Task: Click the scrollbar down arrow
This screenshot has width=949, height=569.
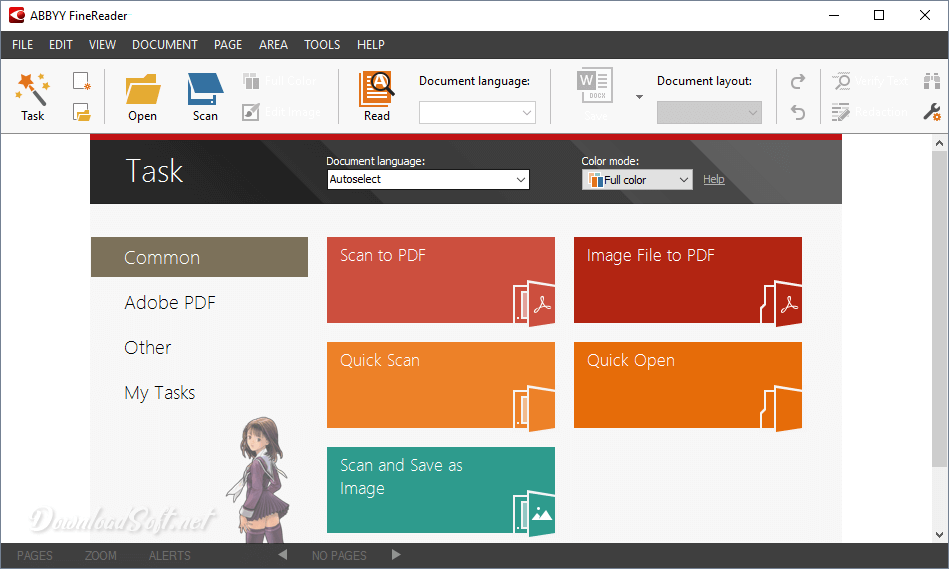Action: [x=939, y=534]
